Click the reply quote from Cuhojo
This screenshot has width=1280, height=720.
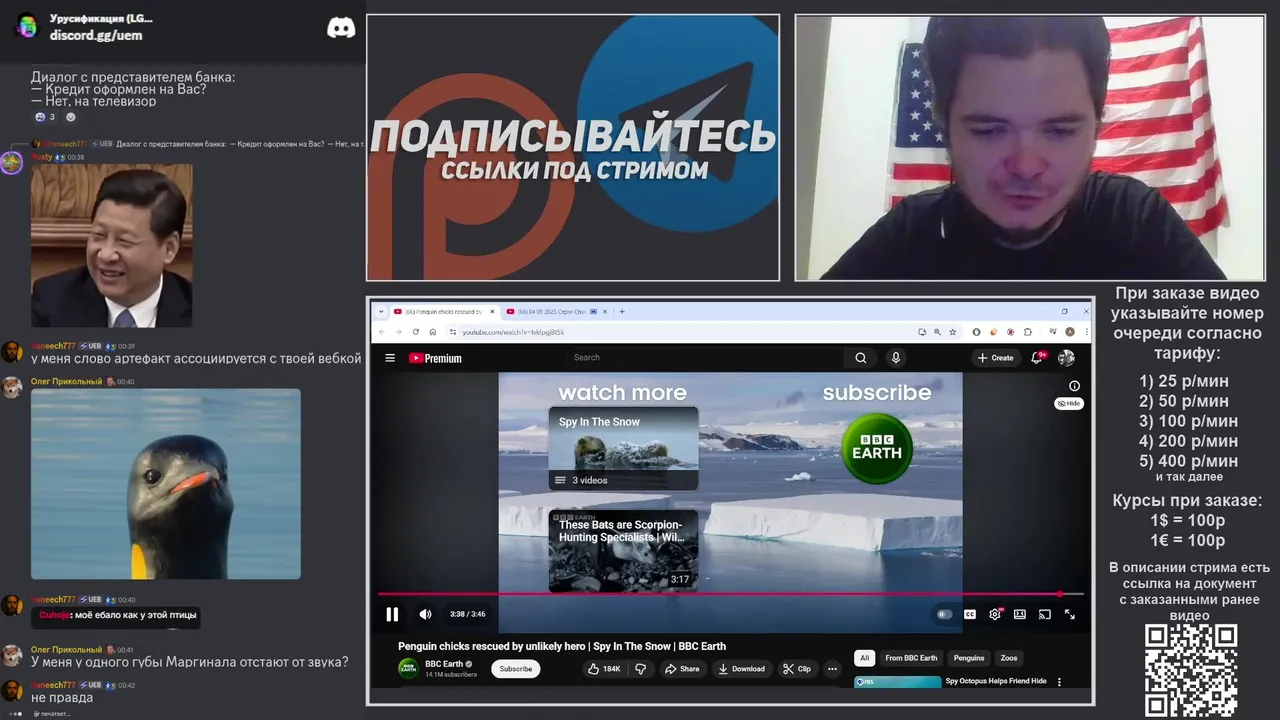(118, 616)
